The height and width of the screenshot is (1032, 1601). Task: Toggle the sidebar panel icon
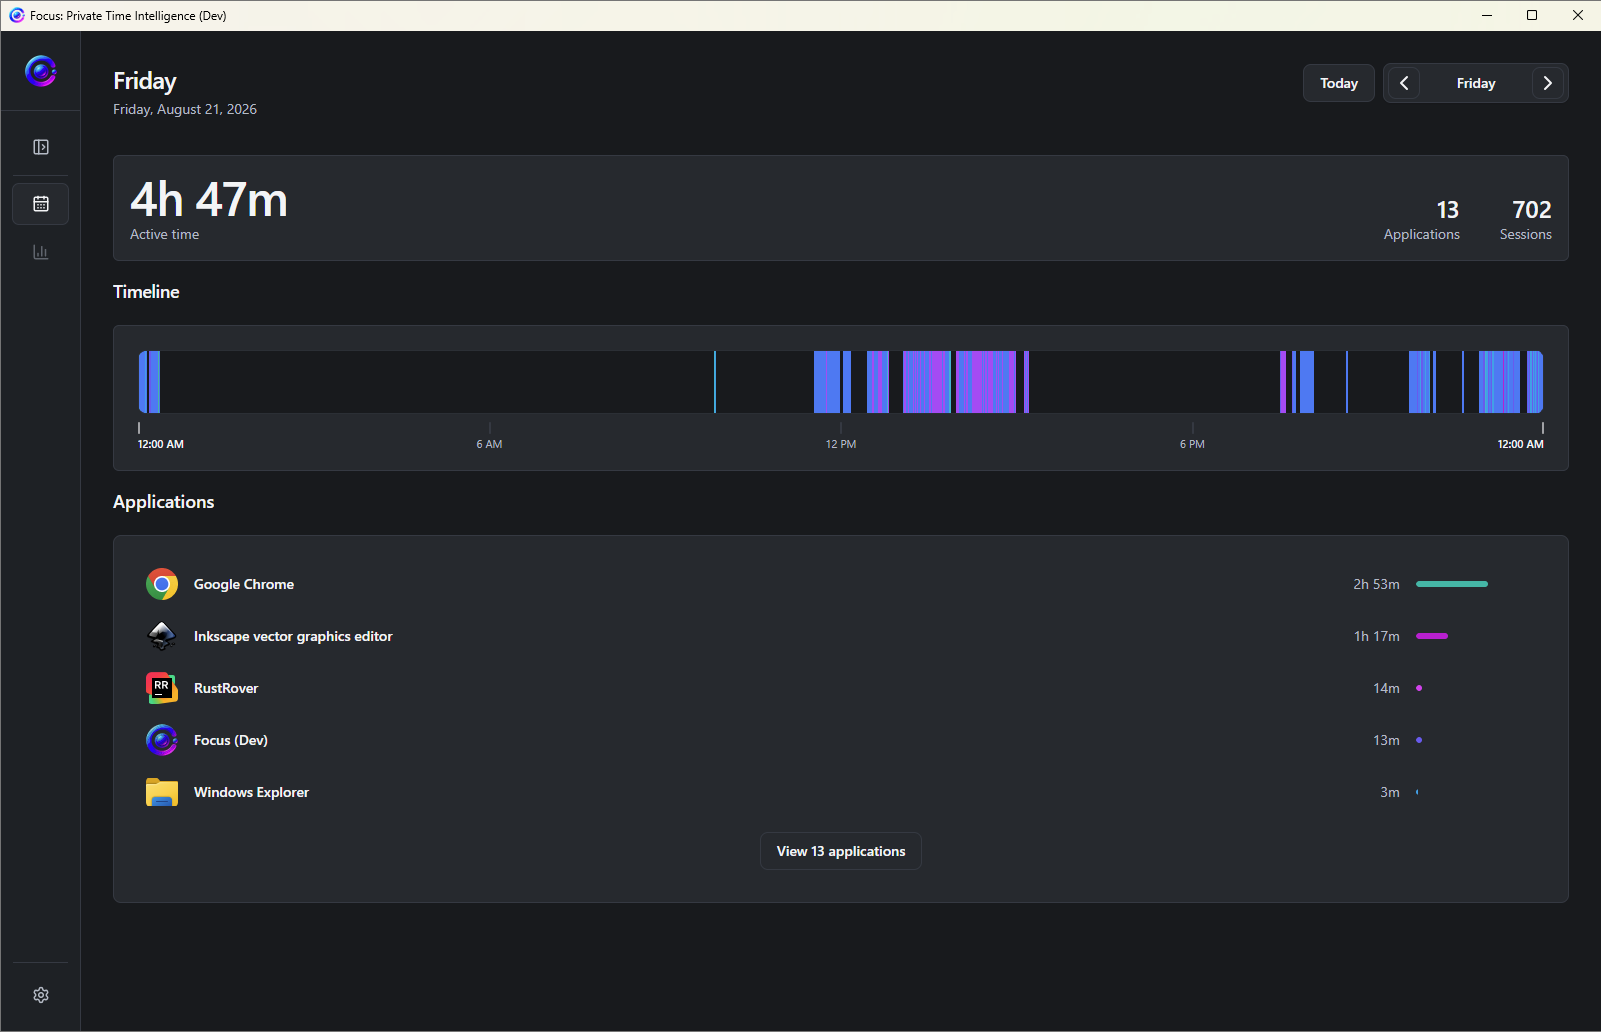pos(41,147)
